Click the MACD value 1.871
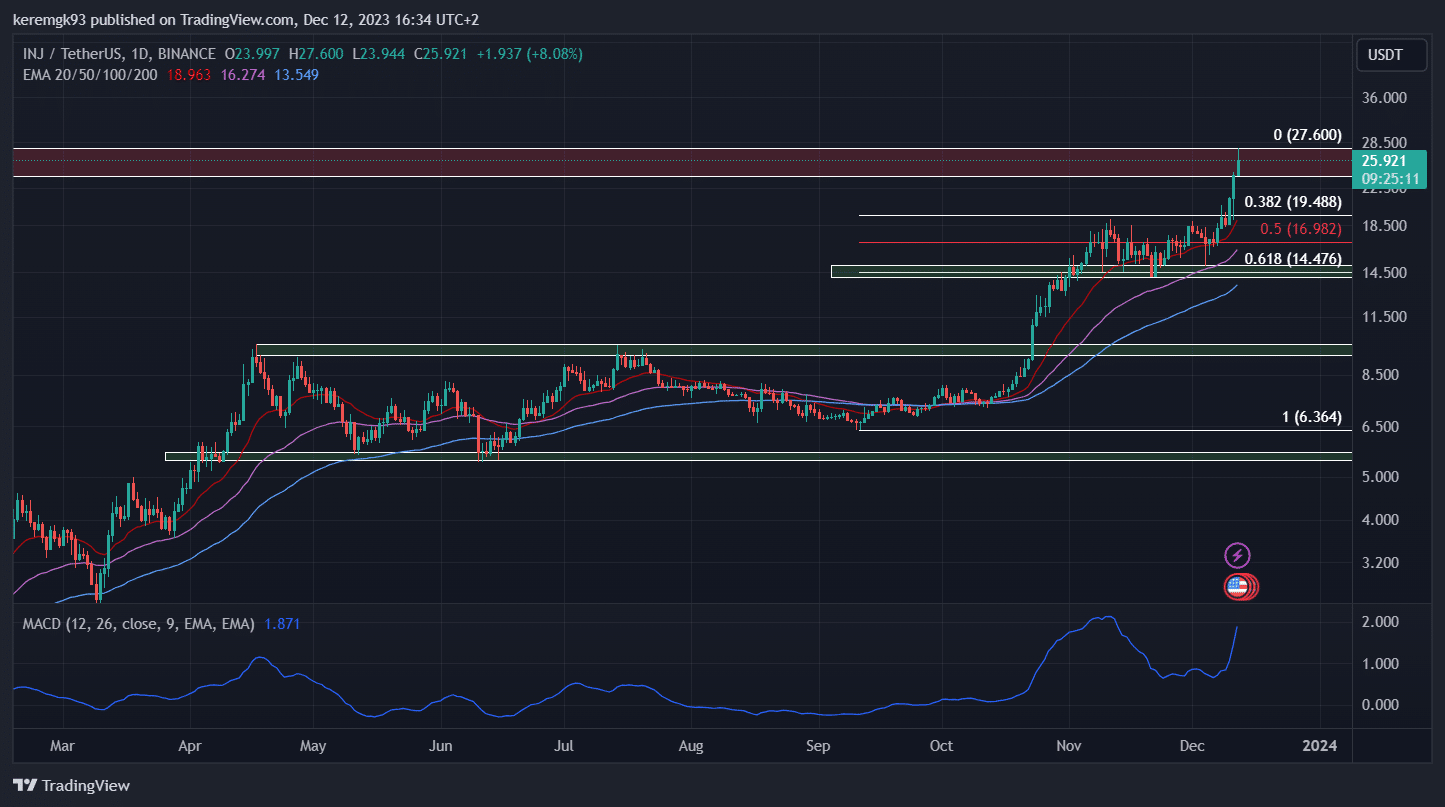The image size is (1445, 807). (x=282, y=624)
